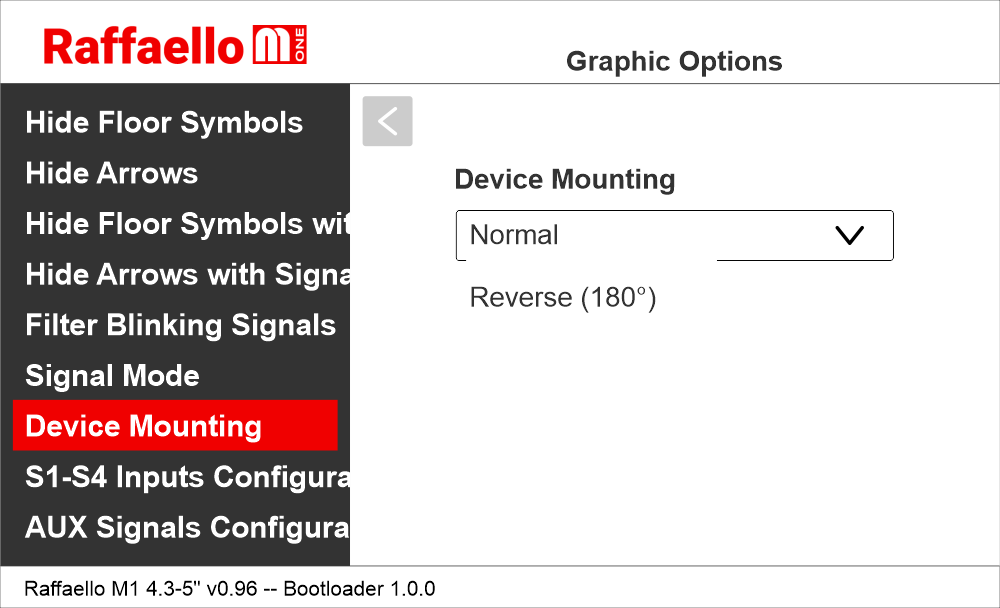Click Raffaello M1 version text in footer
This screenshot has width=1000, height=608.
138,588
